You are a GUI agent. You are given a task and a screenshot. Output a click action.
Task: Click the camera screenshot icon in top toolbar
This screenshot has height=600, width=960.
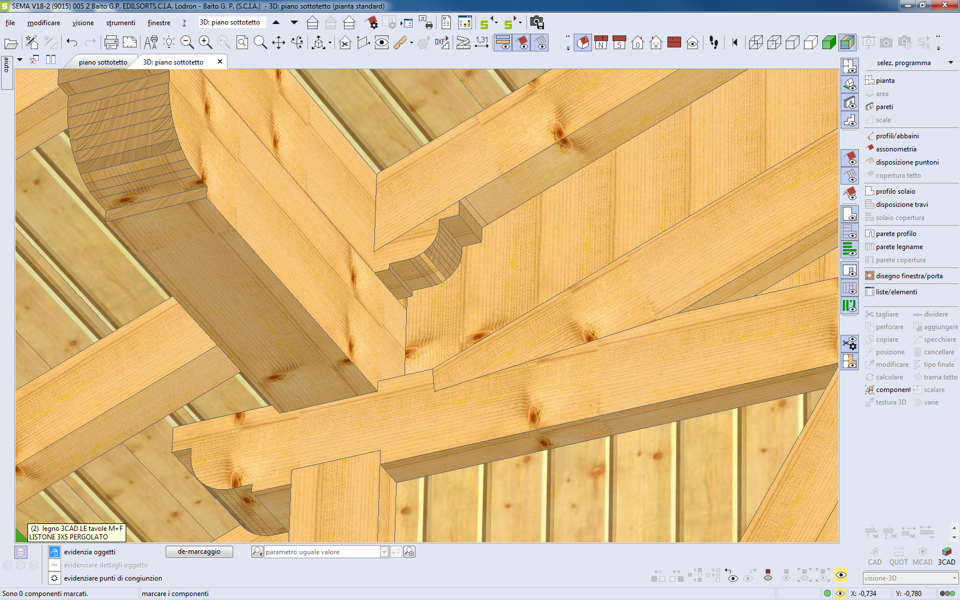click(x=536, y=22)
